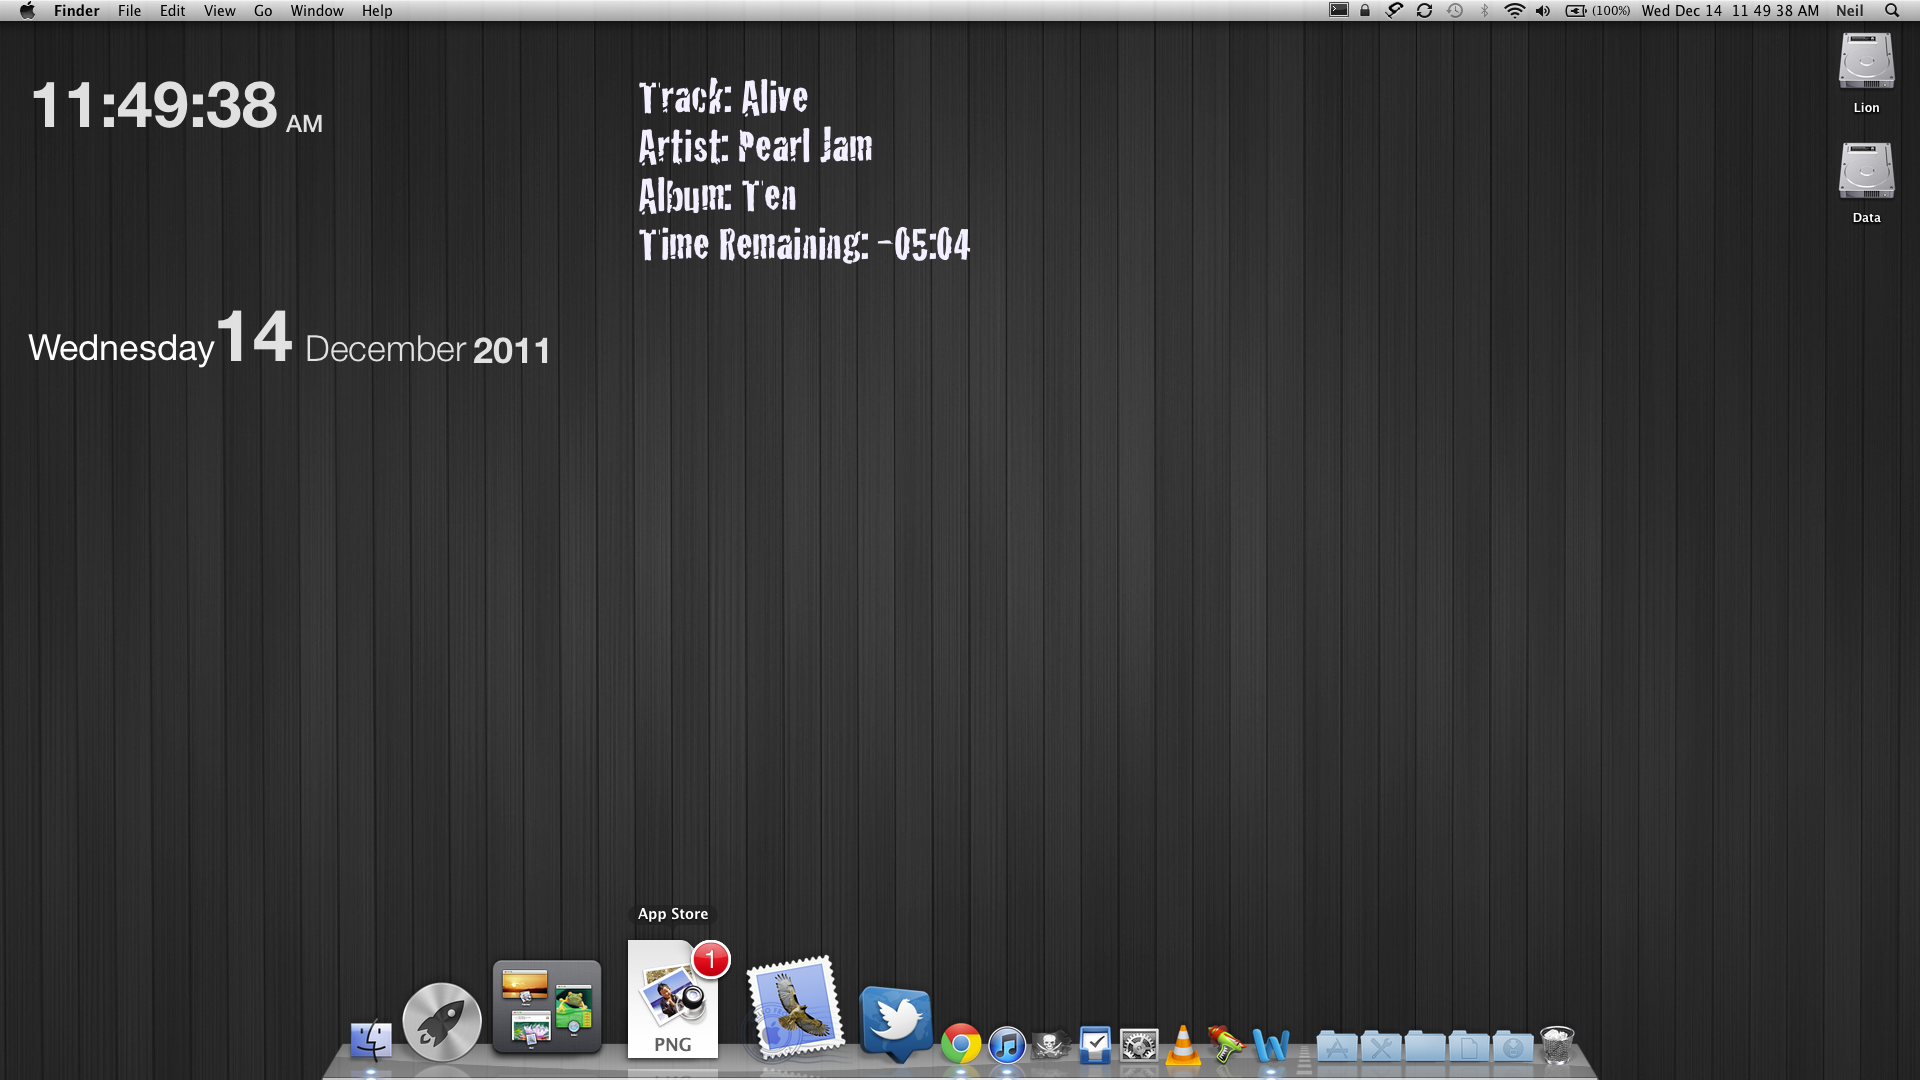1920x1080 pixels.
Task: Launch Mission Control from the dock
Action: point(547,1007)
